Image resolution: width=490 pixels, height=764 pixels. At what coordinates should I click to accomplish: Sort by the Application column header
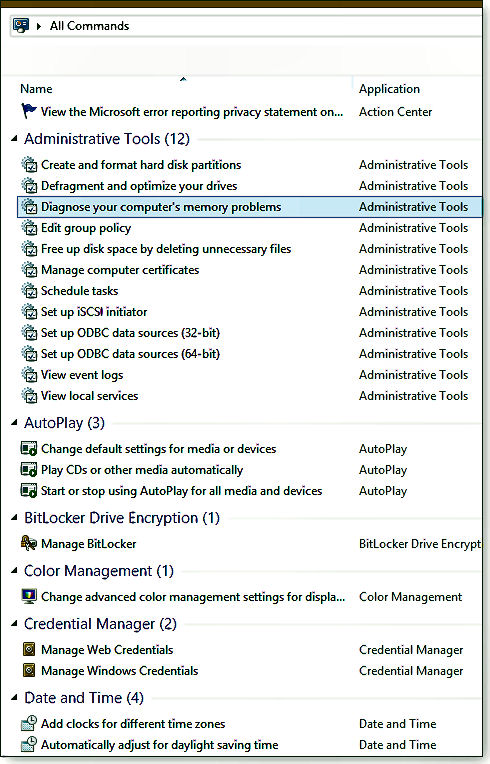click(389, 89)
